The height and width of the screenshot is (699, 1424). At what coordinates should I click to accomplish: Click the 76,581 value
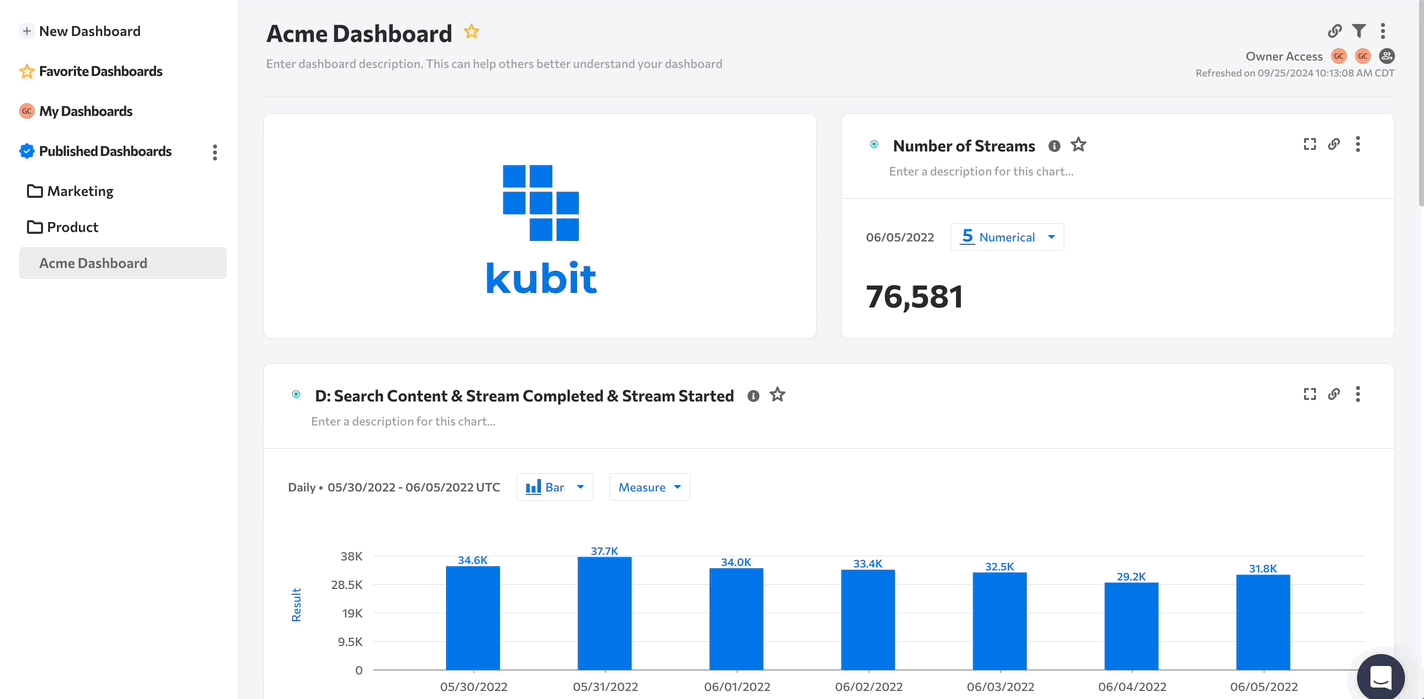pos(914,297)
